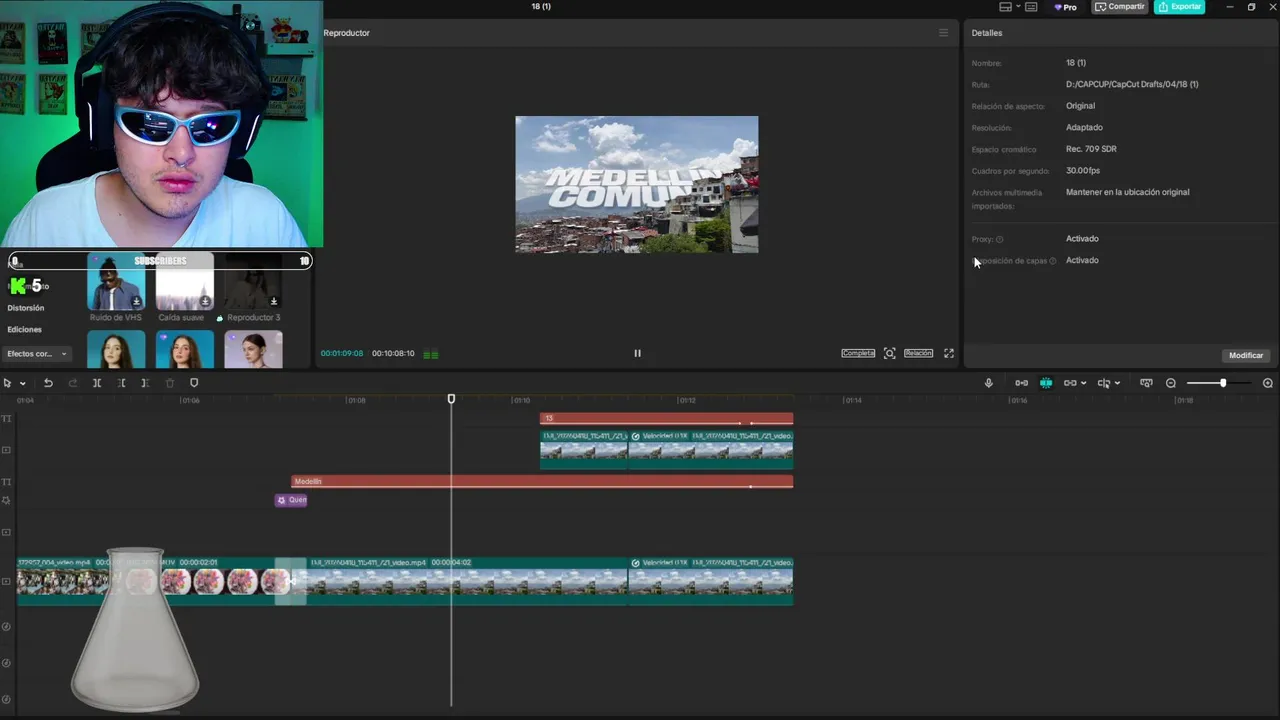Split the clip at playhead
The image size is (1280, 720).
pyautogui.click(x=97, y=383)
